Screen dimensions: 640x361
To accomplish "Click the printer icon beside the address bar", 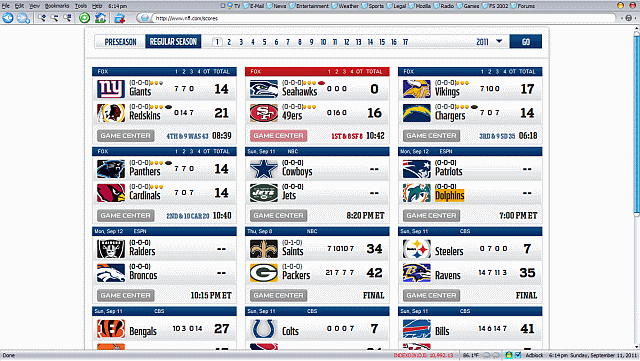I will (x=629, y=18).
